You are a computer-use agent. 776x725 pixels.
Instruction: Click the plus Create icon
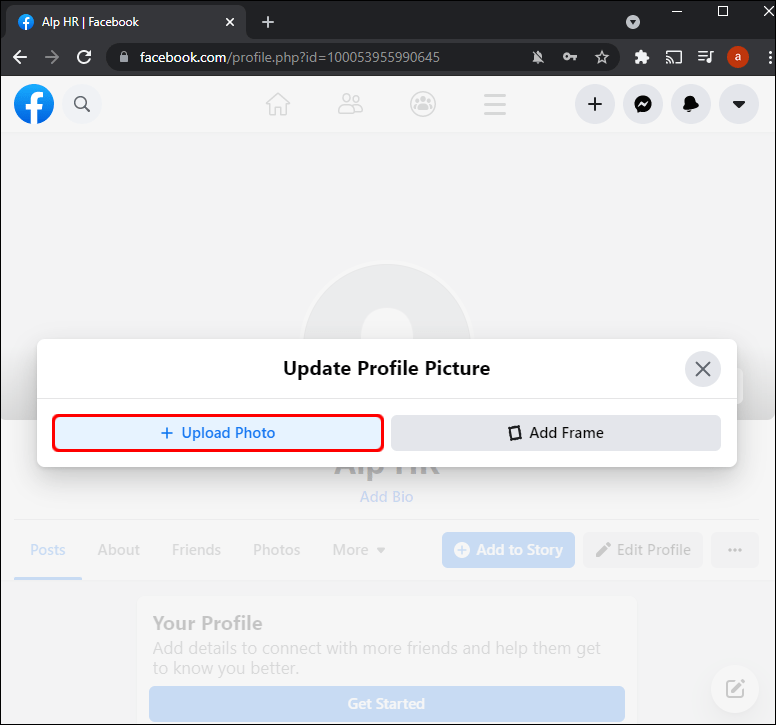click(595, 104)
